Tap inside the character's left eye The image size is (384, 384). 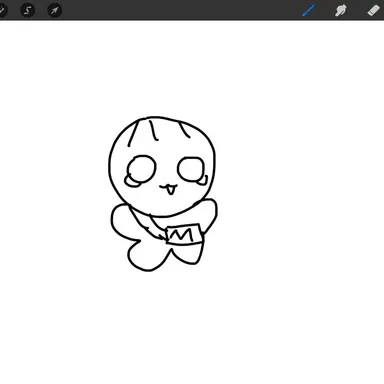pyautogui.click(x=142, y=168)
